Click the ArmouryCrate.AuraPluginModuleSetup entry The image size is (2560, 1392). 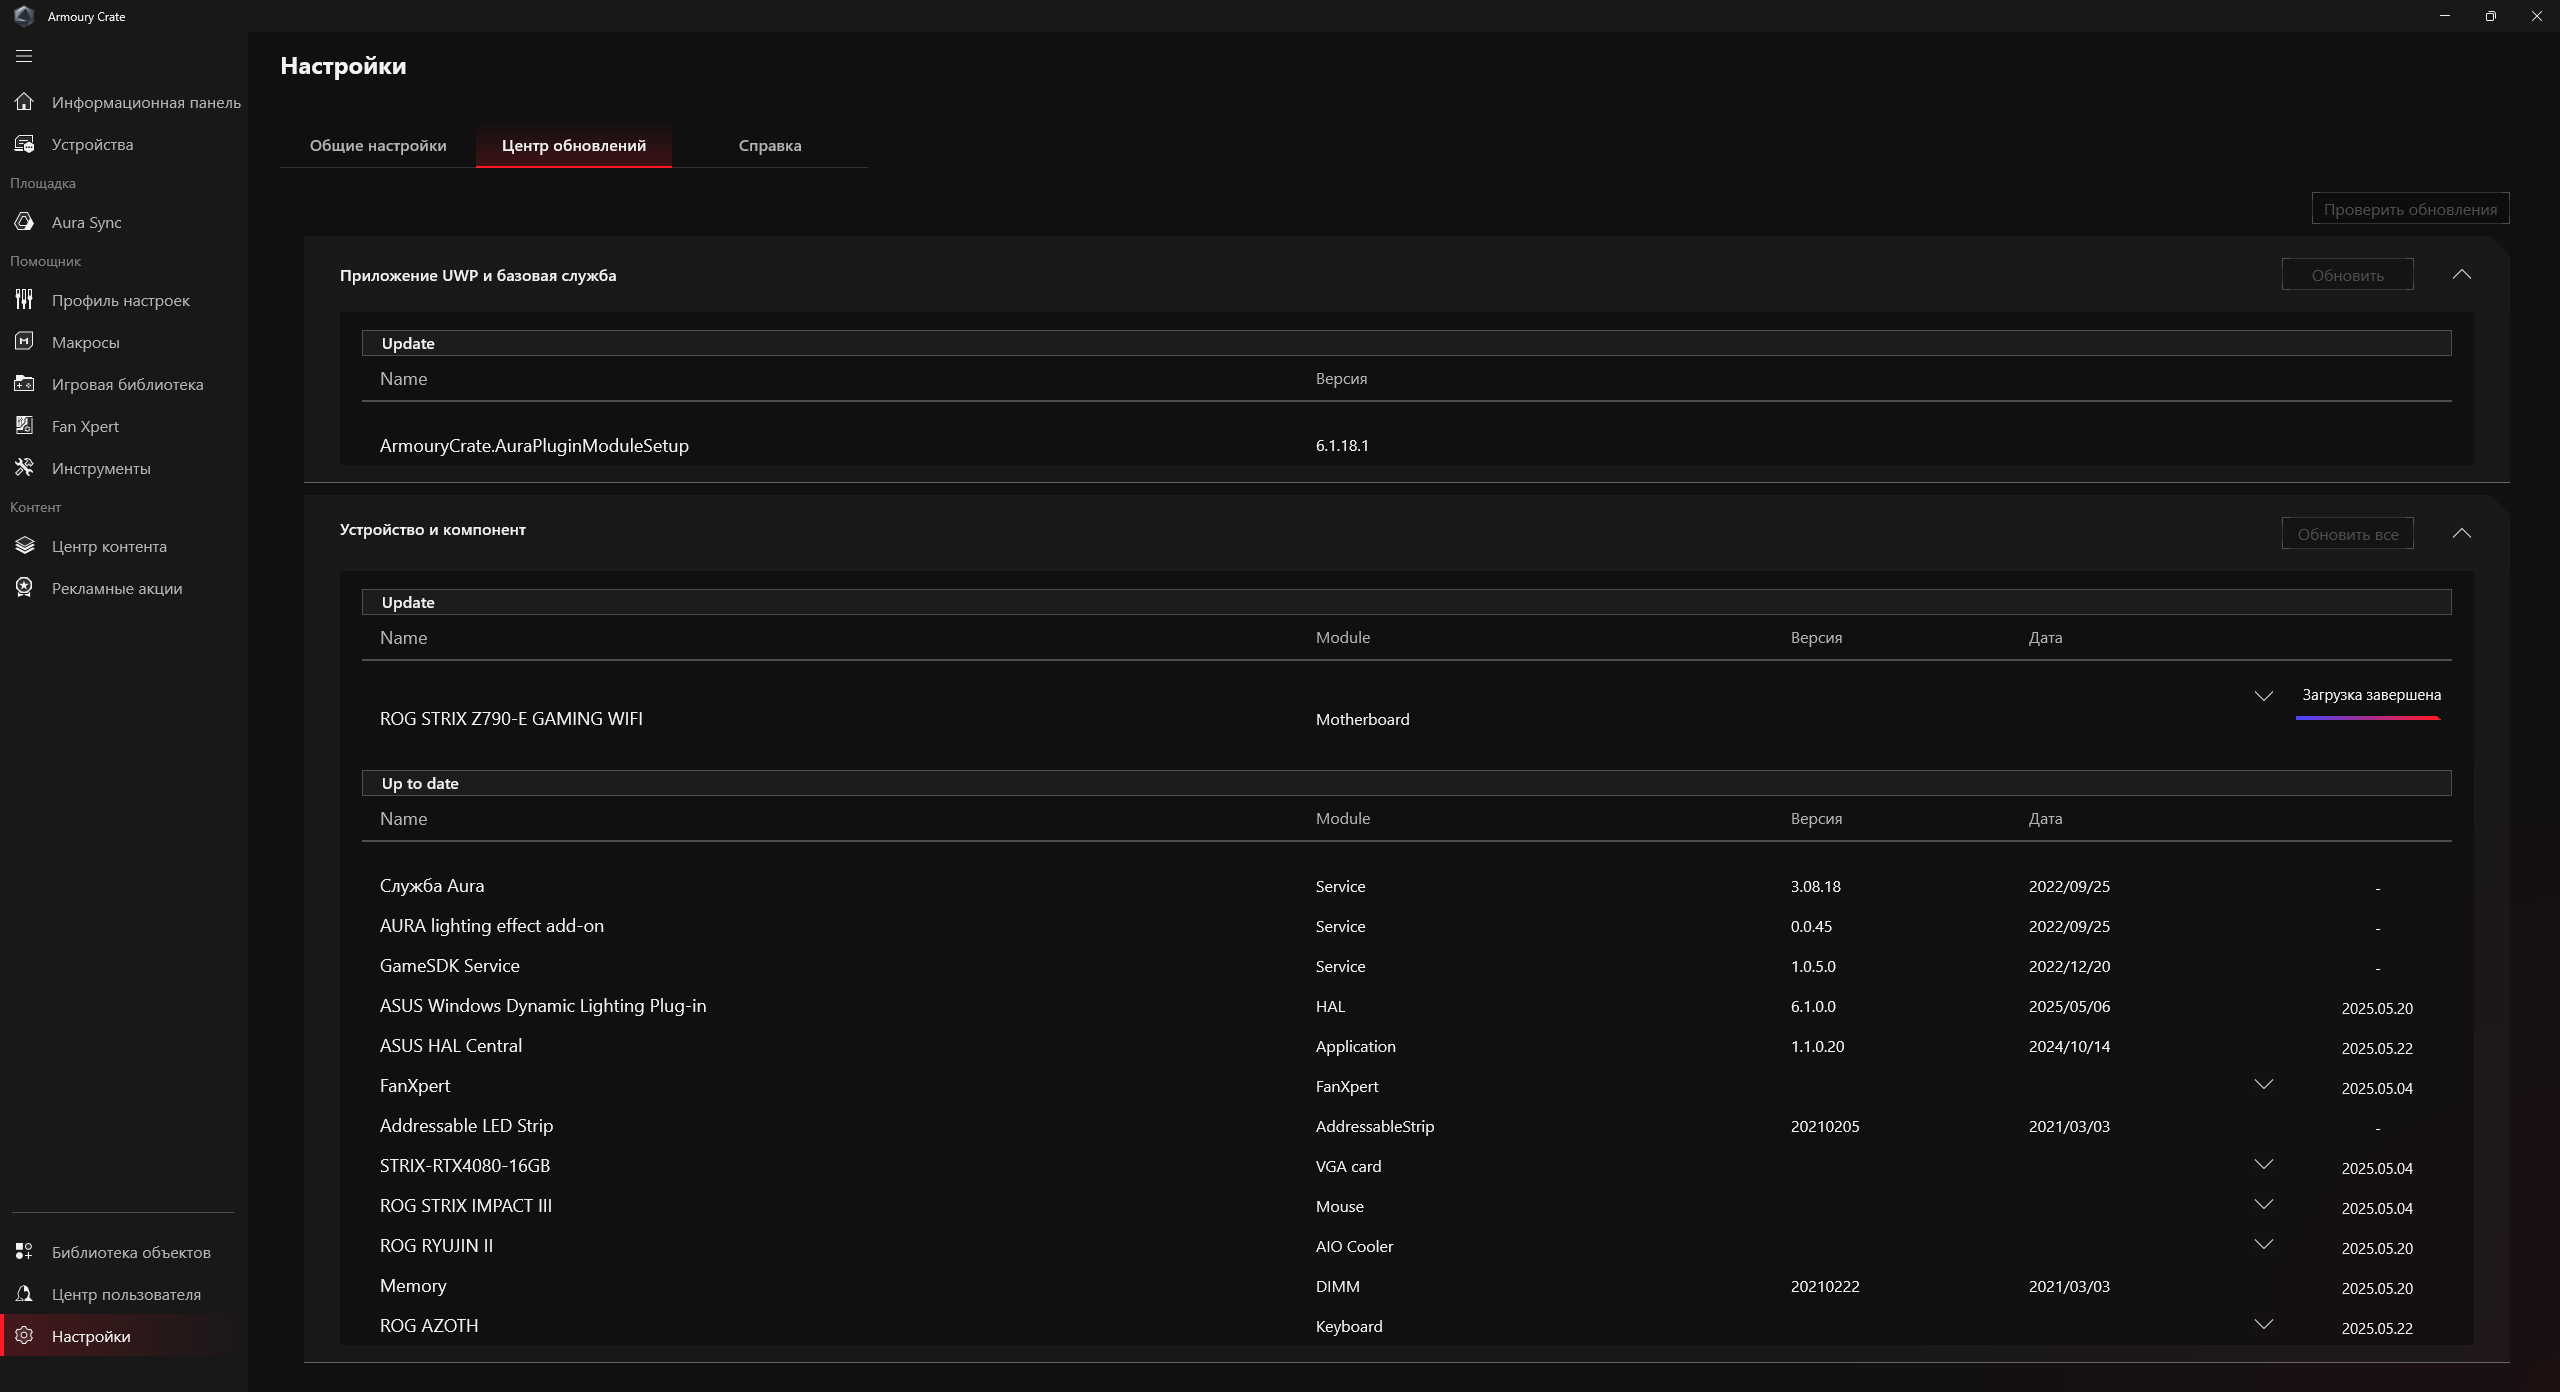point(534,446)
